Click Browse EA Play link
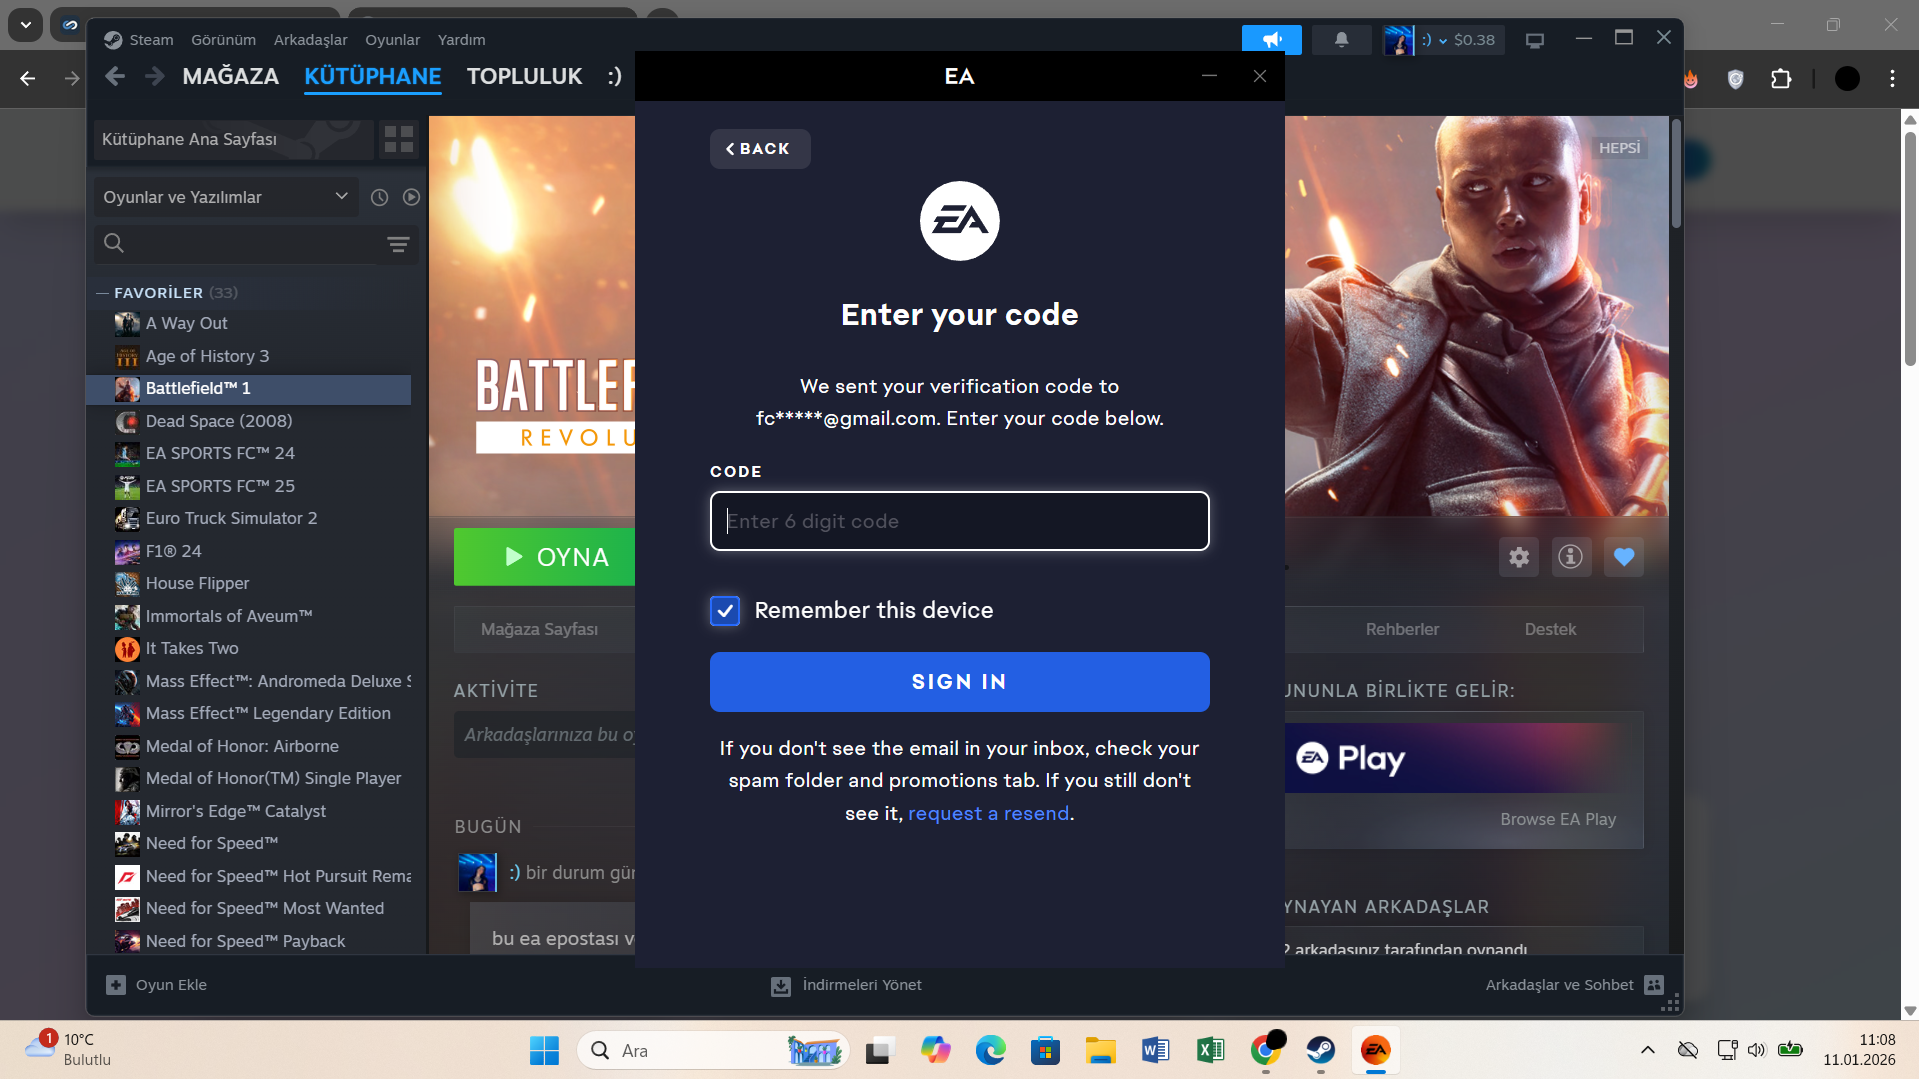Viewport: 1919px width, 1079px height. tap(1557, 819)
